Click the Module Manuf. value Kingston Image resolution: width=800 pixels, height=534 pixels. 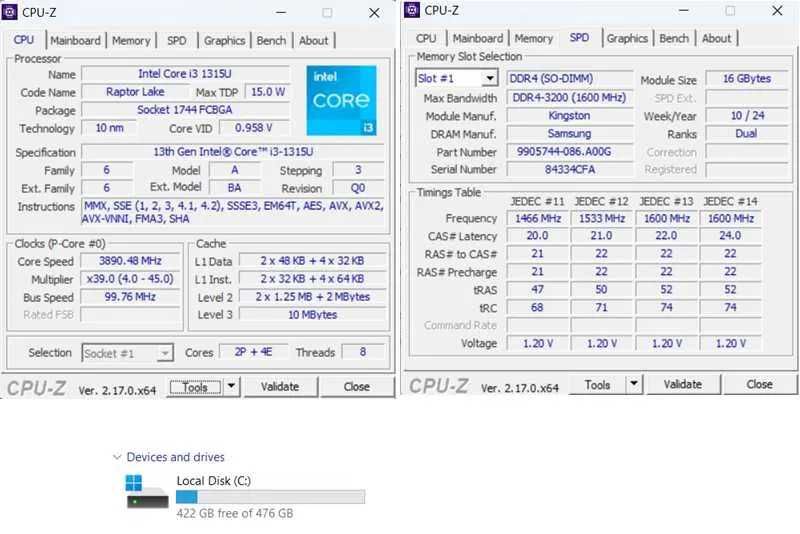[569, 116]
